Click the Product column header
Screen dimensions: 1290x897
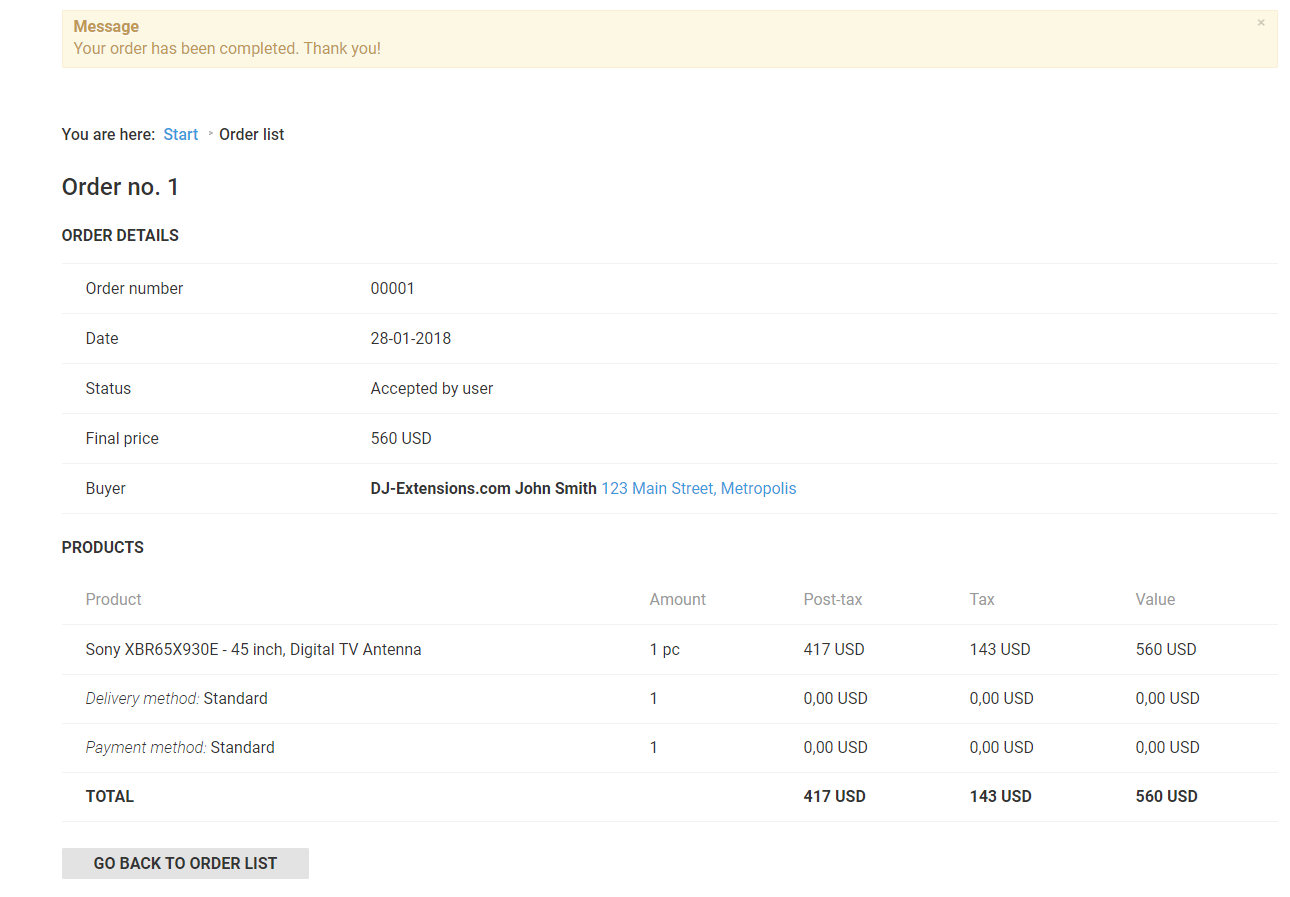click(114, 599)
